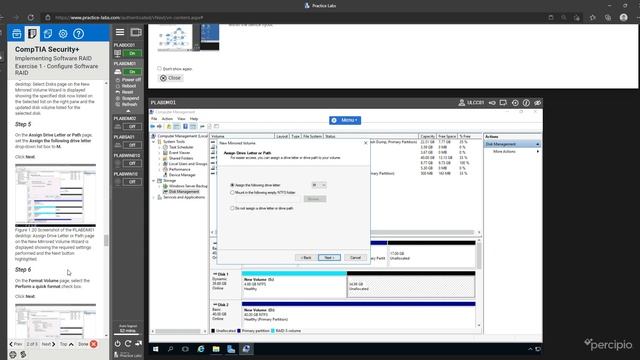Click the monitor icon in PLABDM01 header
The image size is (640, 360).
(x=503, y=103)
